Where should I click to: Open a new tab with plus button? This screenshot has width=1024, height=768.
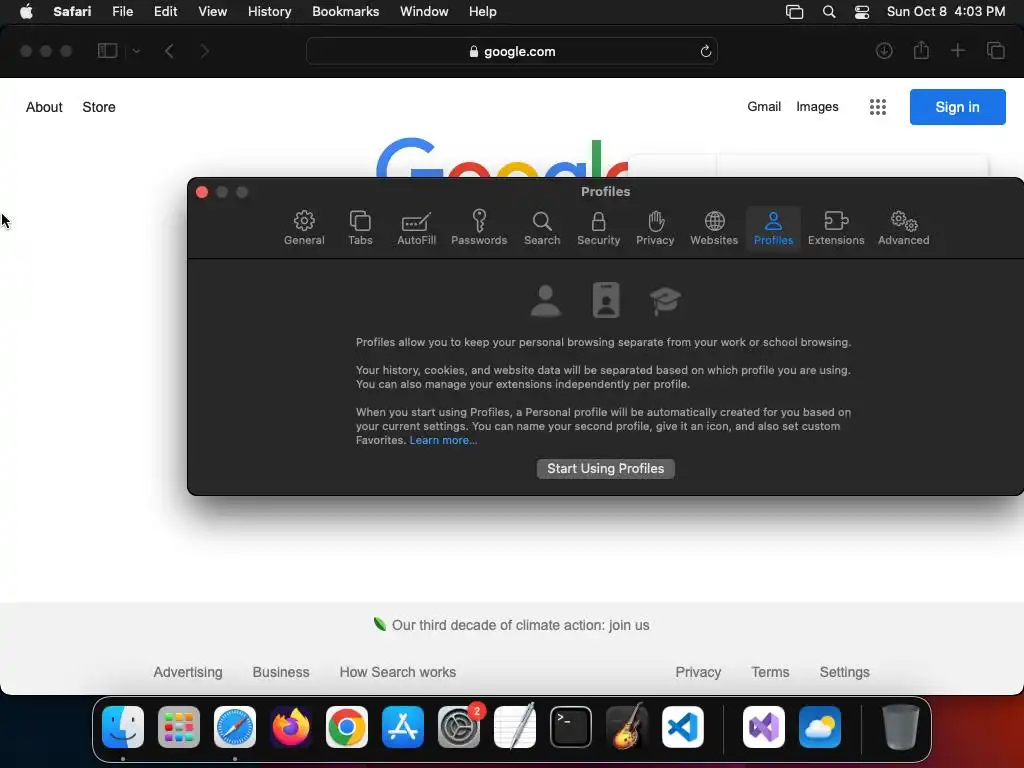tap(957, 51)
